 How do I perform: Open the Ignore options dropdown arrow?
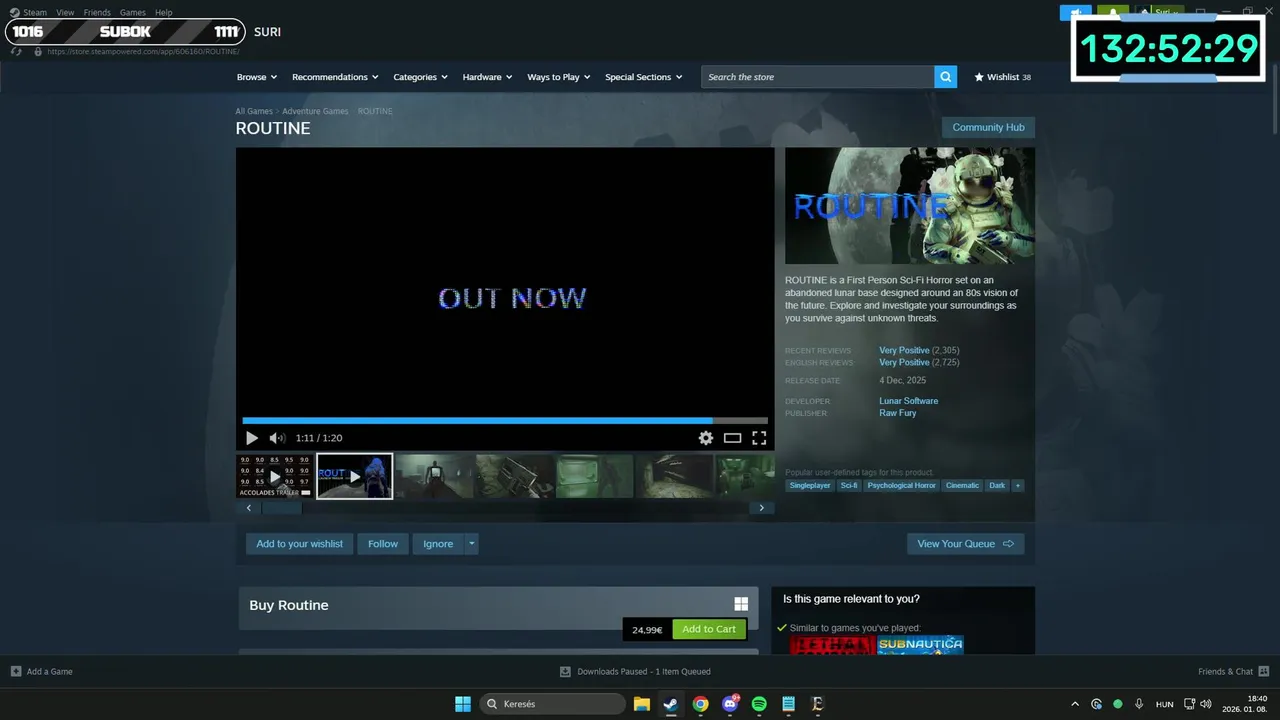click(472, 544)
